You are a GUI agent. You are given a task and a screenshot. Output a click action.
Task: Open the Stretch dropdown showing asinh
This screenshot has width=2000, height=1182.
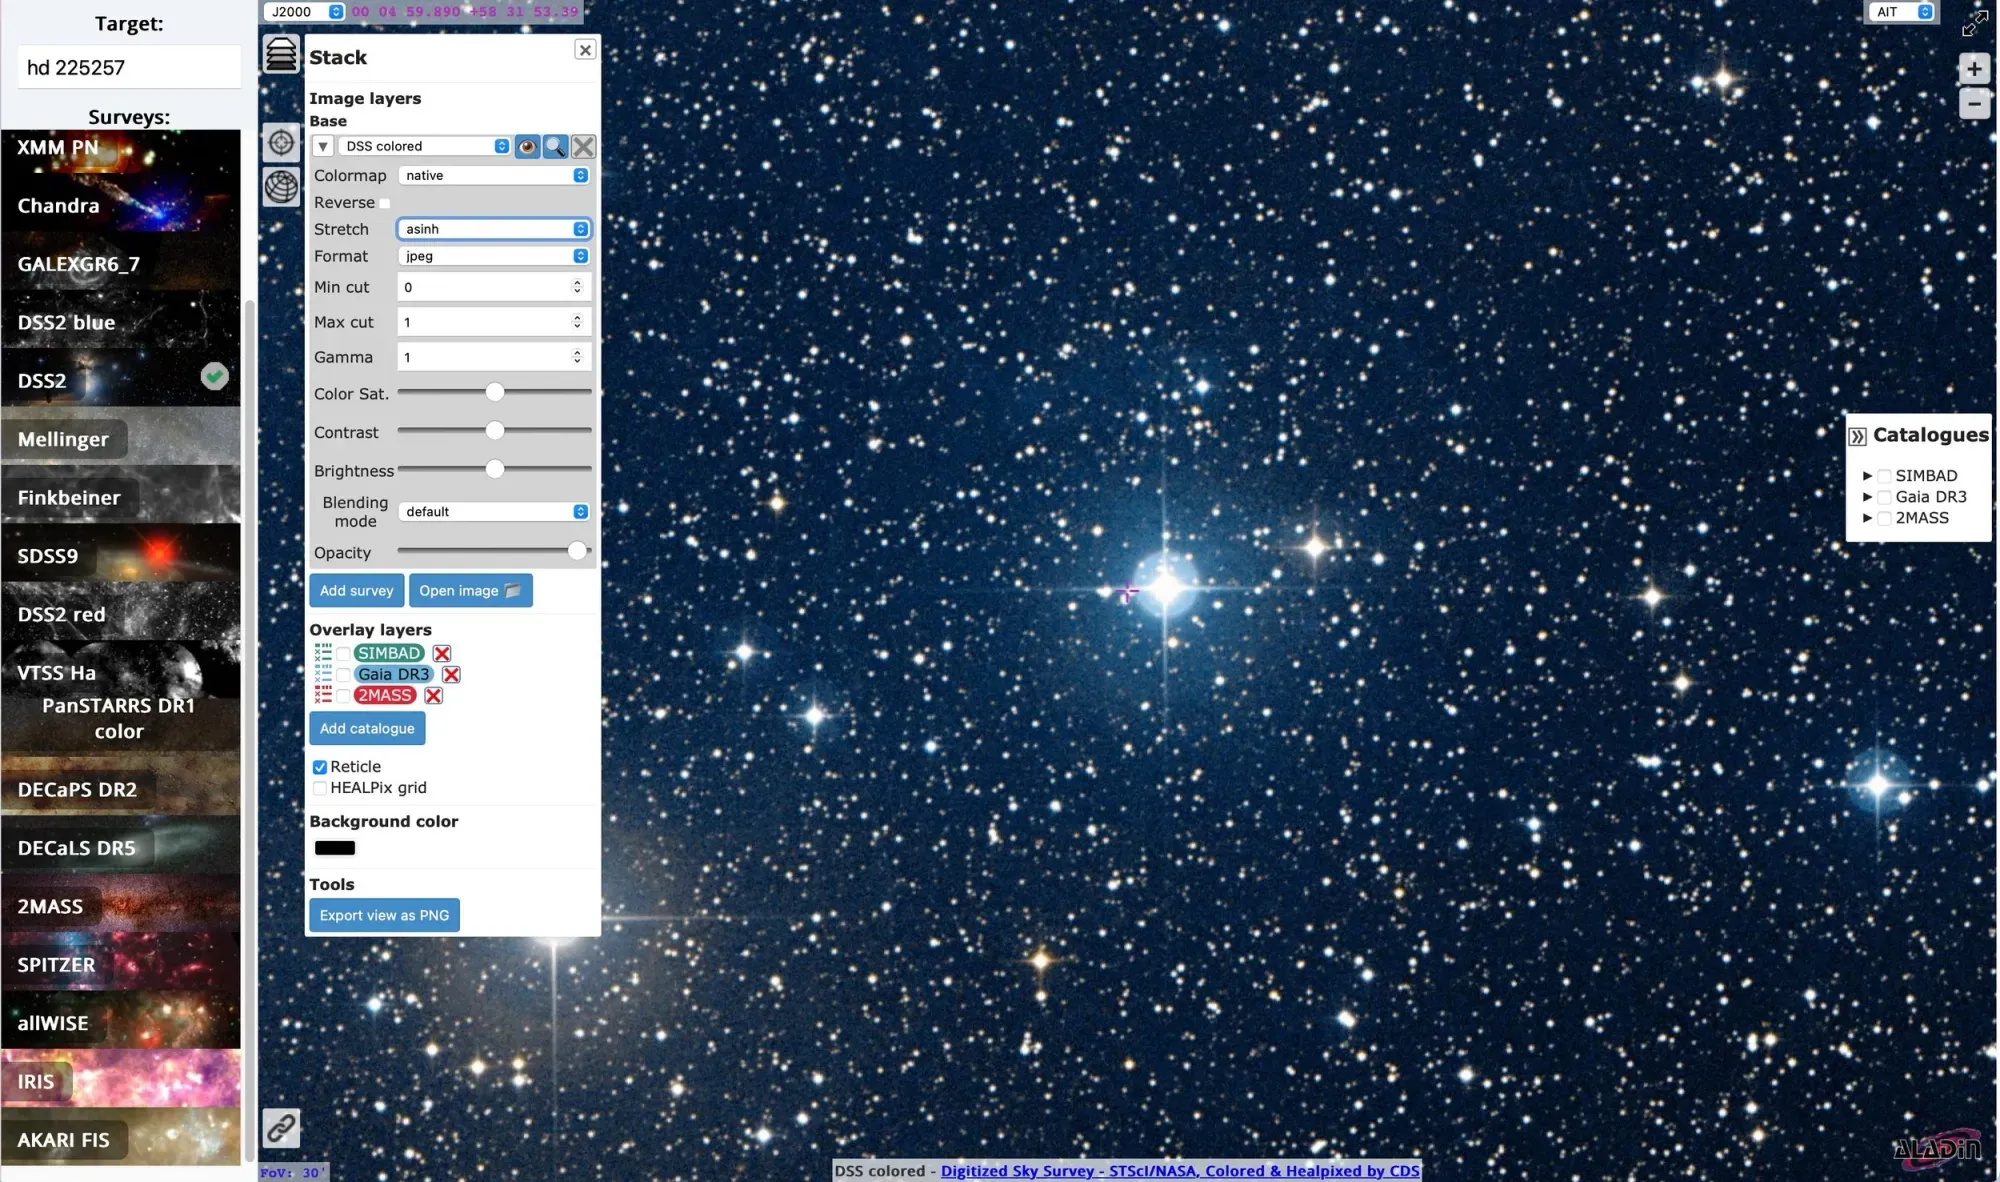click(x=493, y=229)
